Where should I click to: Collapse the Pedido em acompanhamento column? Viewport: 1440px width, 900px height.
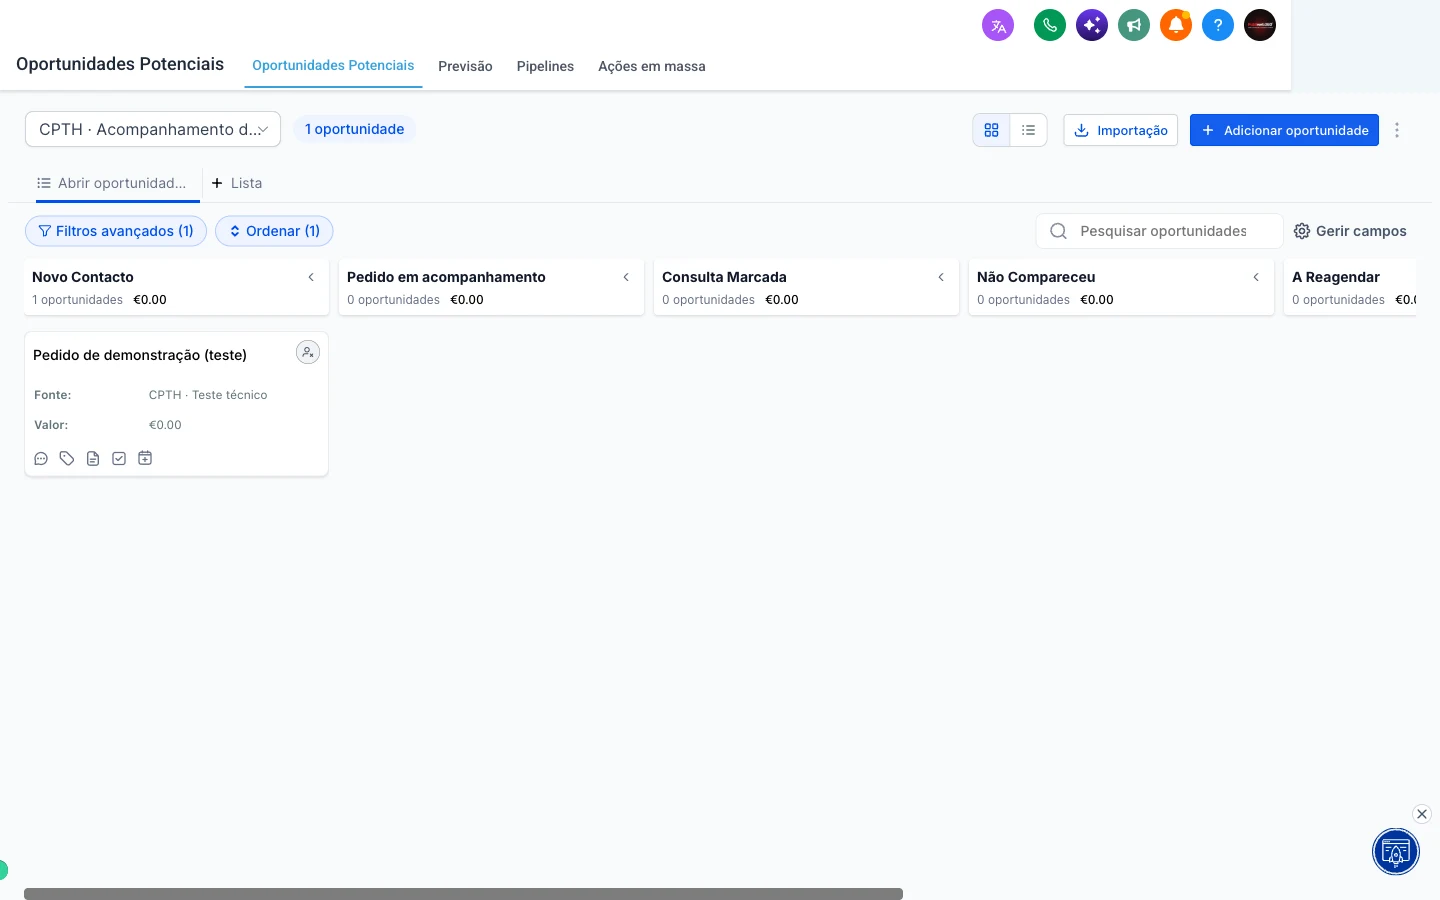[x=626, y=277]
